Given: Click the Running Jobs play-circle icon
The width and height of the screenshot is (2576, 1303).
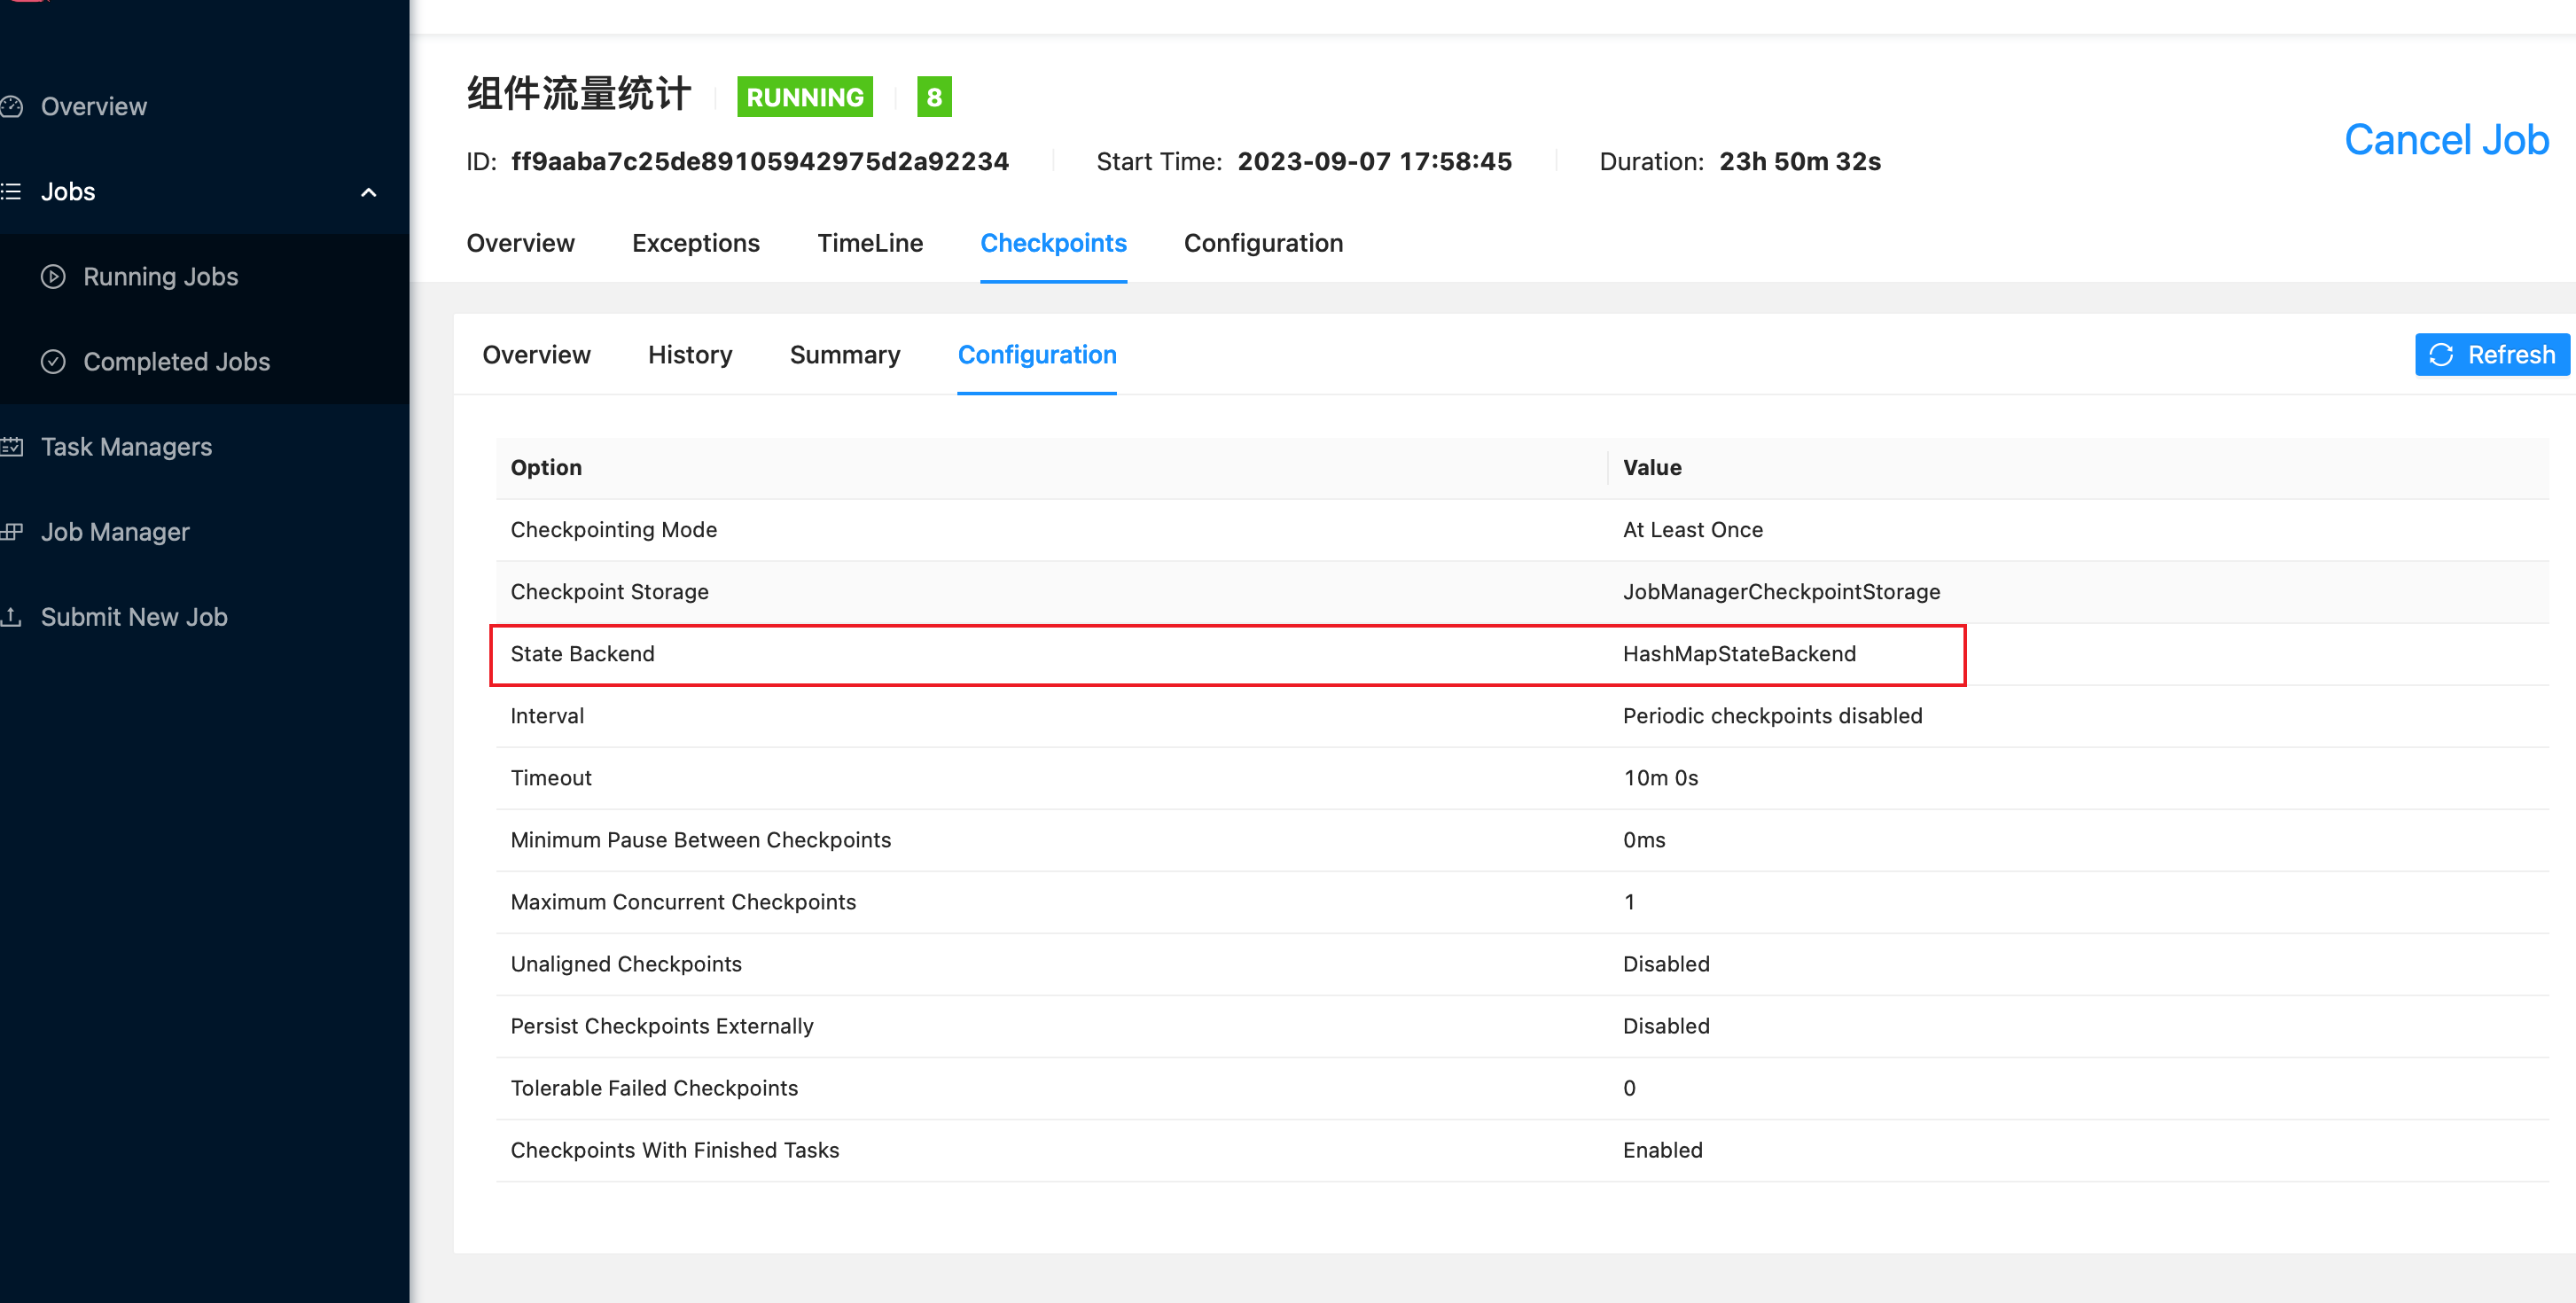Looking at the screenshot, I should point(53,277).
